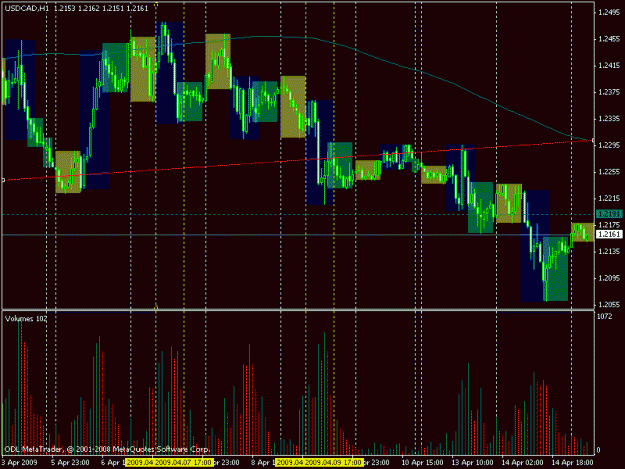Click the 1.2135 price axis label
The width and height of the screenshot is (625, 469).
click(x=609, y=251)
